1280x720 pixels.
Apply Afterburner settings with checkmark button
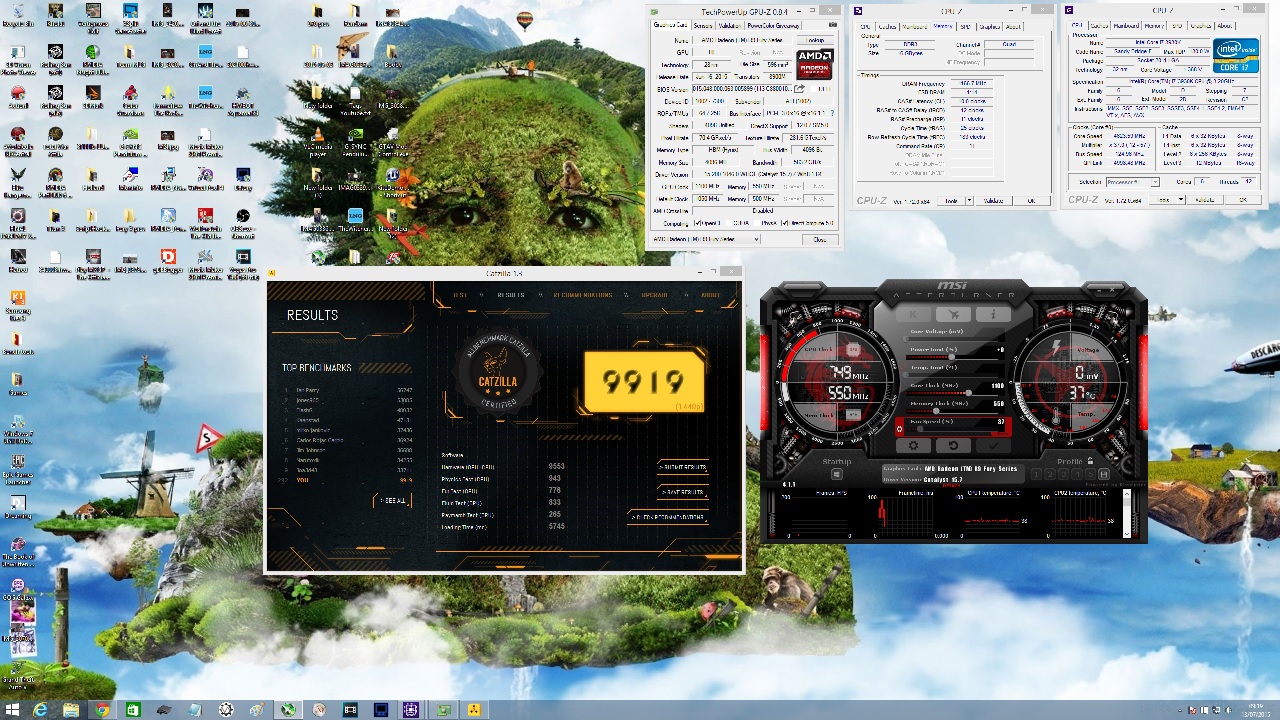click(x=993, y=446)
